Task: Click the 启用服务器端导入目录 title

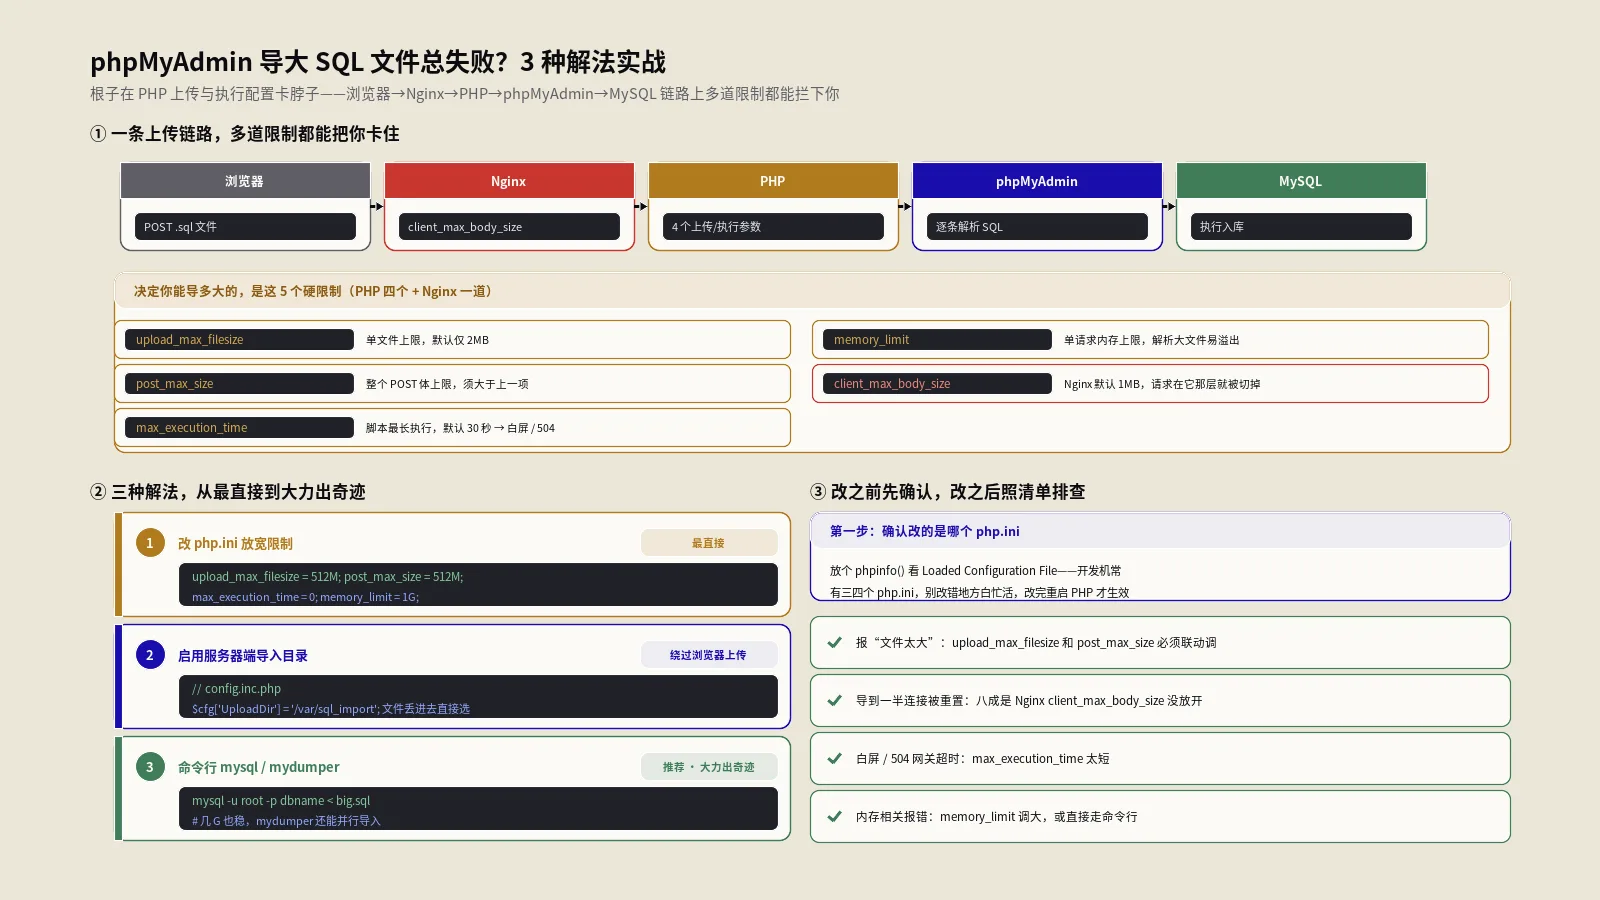Action: [x=243, y=655]
